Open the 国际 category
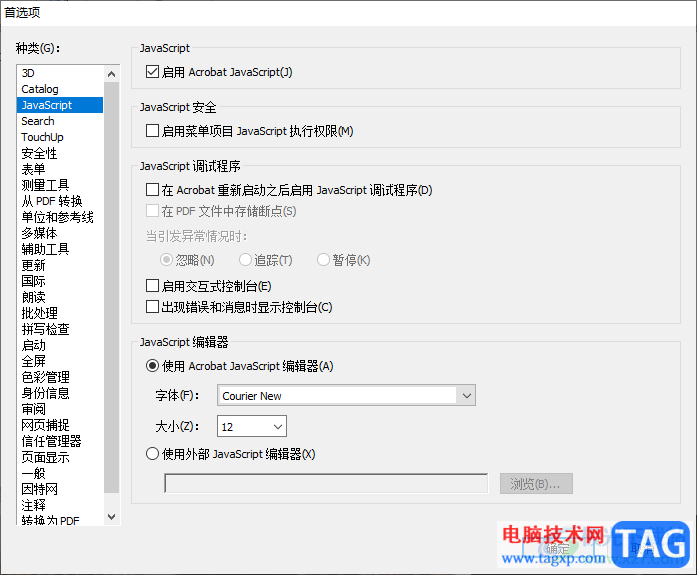This screenshot has height=575, width=697. (60, 281)
